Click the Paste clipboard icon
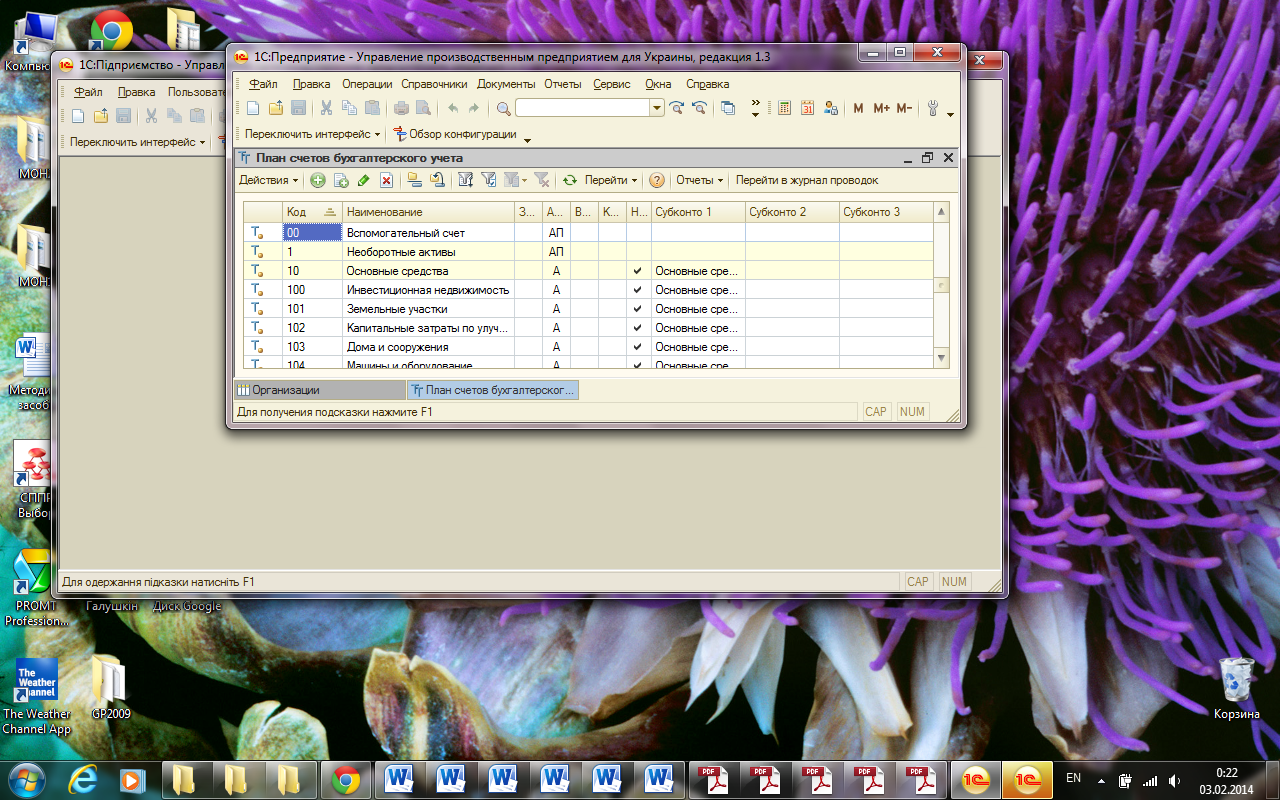1280x800 pixels. pyautogui.click(x=372, y=108)
